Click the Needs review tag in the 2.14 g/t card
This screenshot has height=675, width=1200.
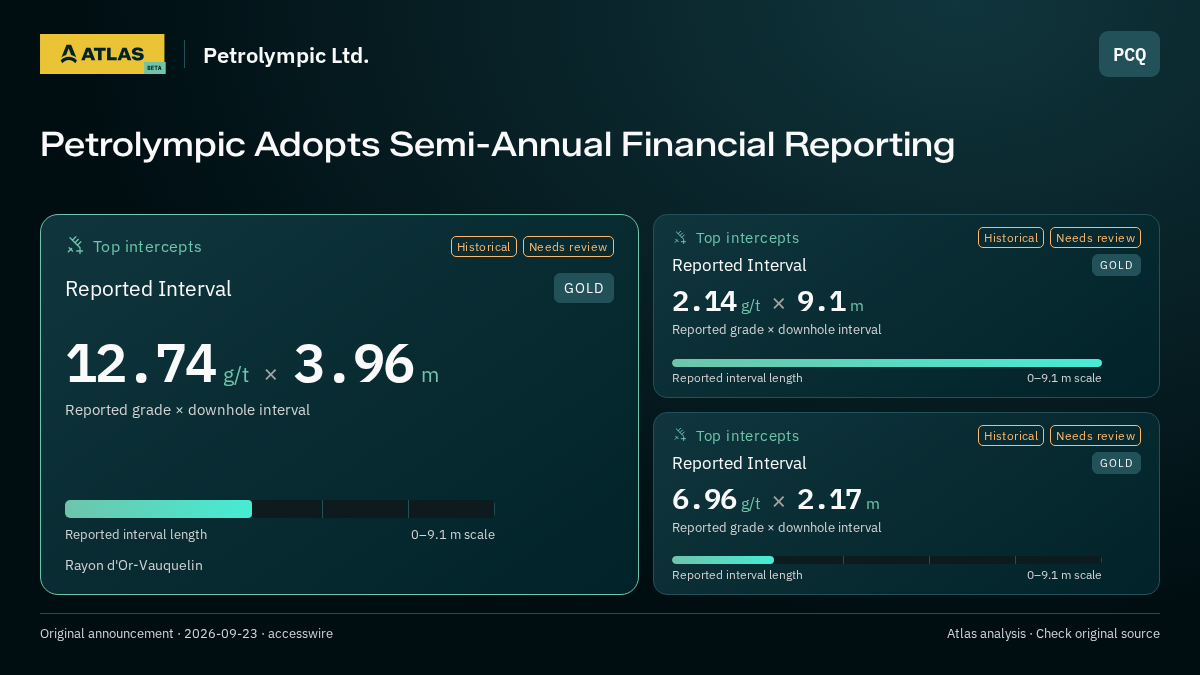[x=1095, y=237]
